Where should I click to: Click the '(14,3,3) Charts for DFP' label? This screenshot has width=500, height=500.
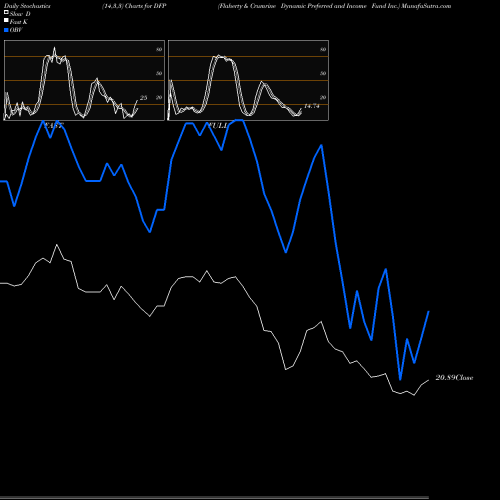pyautogui.click(x=134, y=6)
